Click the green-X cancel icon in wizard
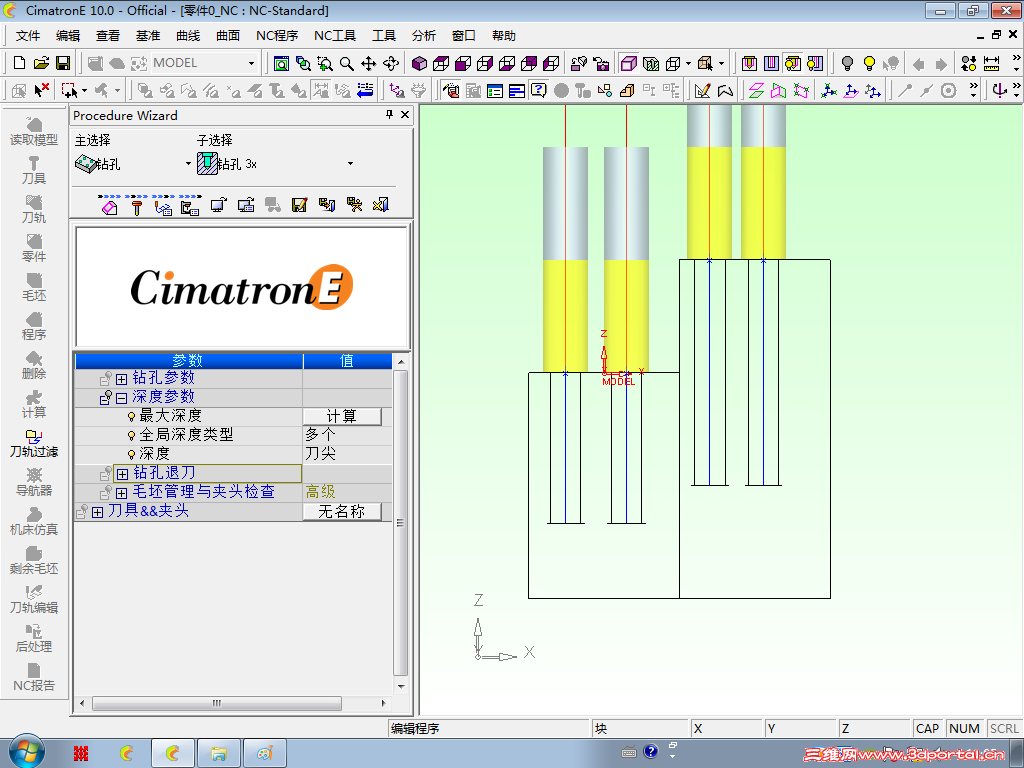The image size is (1024, 768). [x=381, y=205]
